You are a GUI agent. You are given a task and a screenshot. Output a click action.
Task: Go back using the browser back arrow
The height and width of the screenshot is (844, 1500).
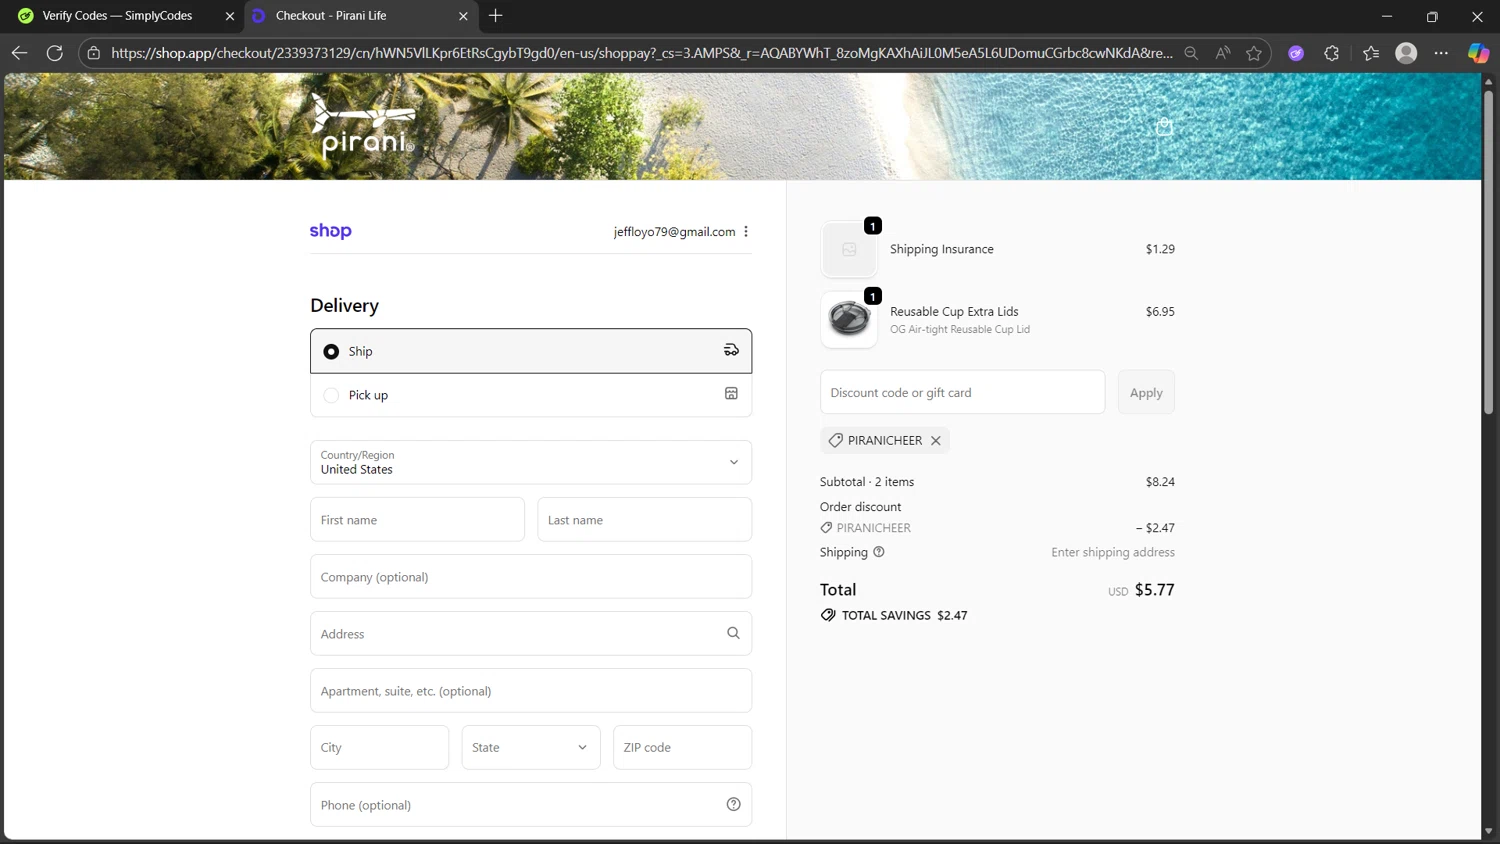coord(19,53)
